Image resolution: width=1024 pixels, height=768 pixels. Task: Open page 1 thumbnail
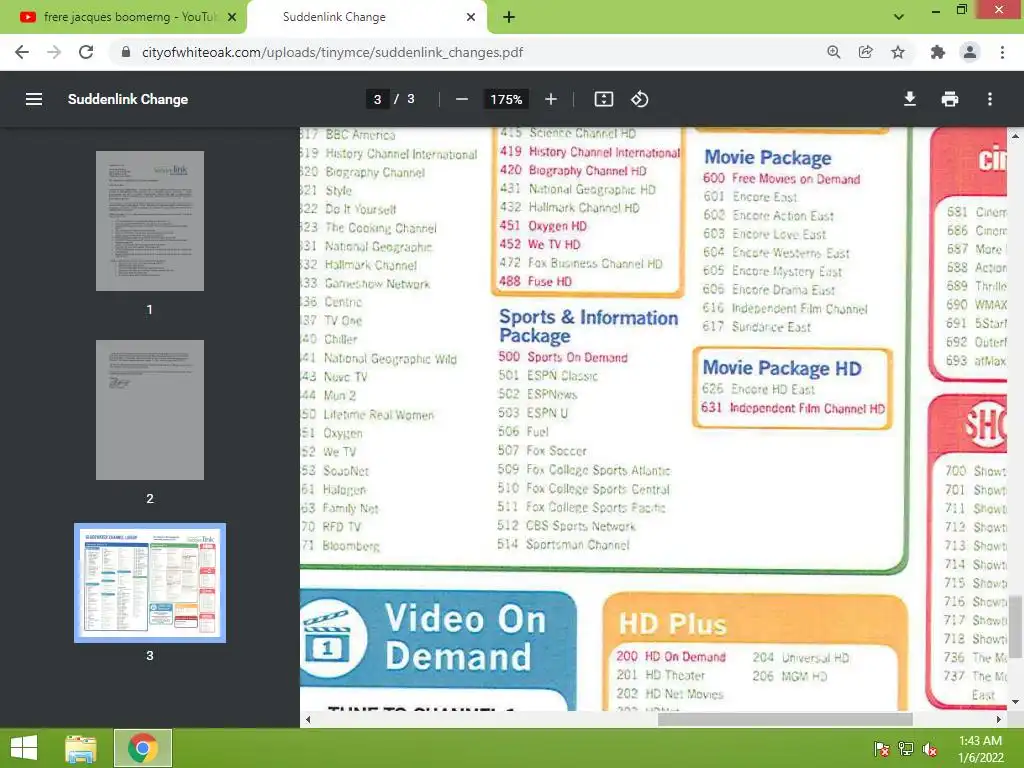coord(150,221)
